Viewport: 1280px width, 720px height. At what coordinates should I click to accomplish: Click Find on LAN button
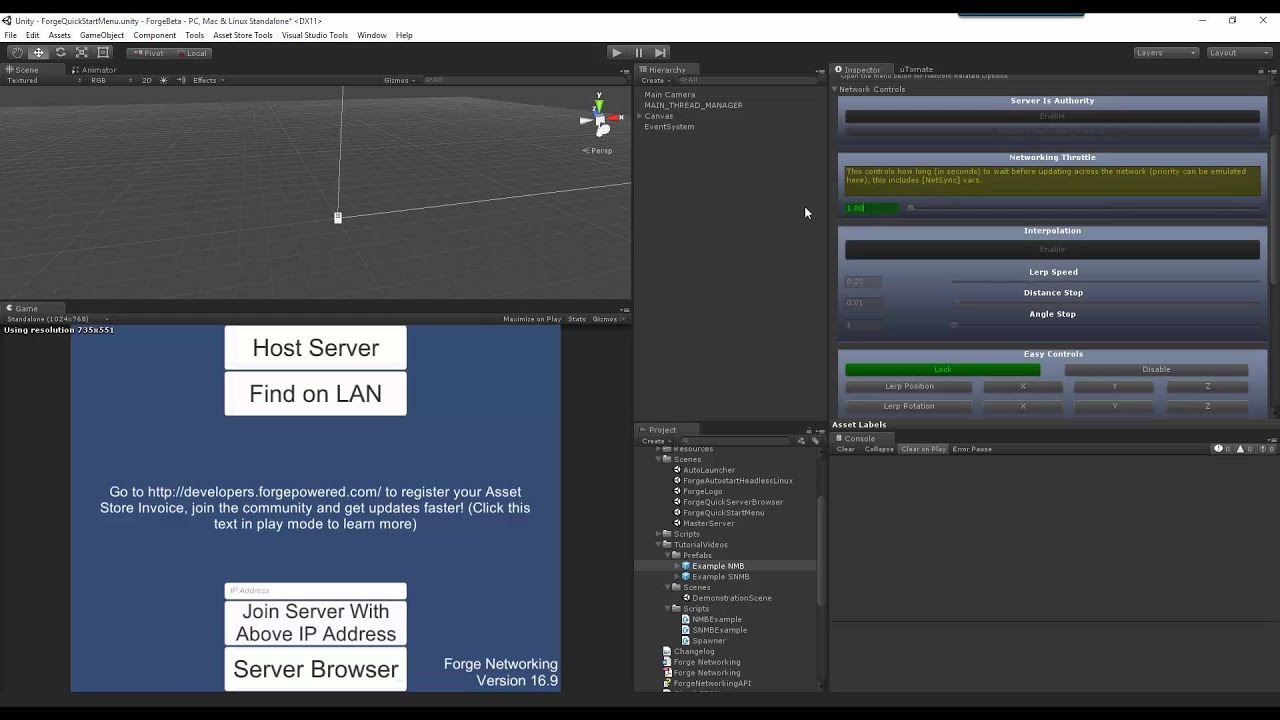click(316, 394)
